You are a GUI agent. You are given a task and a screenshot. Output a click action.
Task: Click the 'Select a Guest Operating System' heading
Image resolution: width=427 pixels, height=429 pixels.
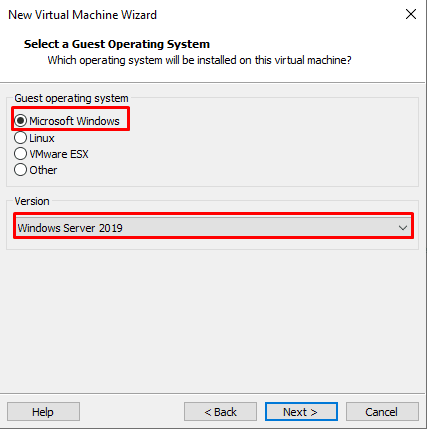point(117,44)
